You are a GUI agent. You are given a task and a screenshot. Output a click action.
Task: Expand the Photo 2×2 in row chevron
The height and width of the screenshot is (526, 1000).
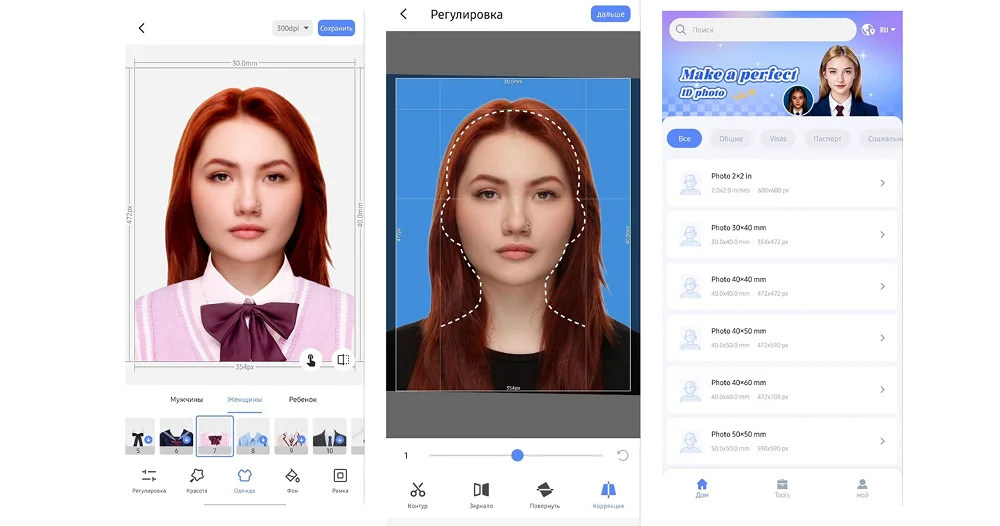(x=883, y=183)
